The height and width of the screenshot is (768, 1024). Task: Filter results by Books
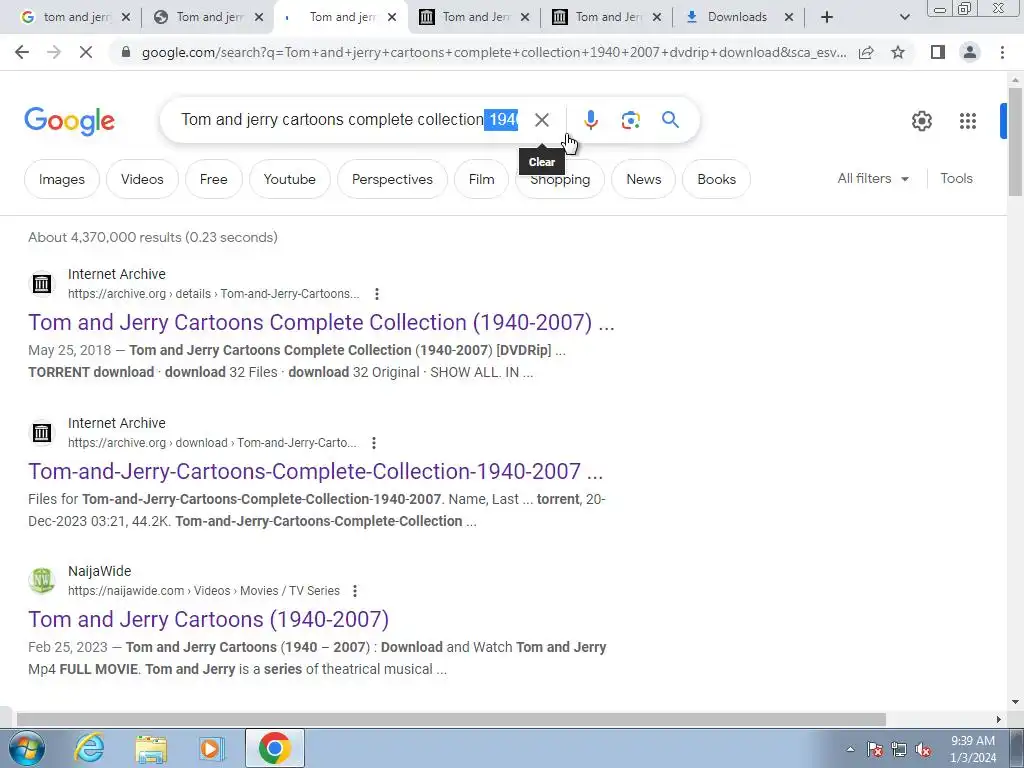pyautogui.click(x=716, y=179)
